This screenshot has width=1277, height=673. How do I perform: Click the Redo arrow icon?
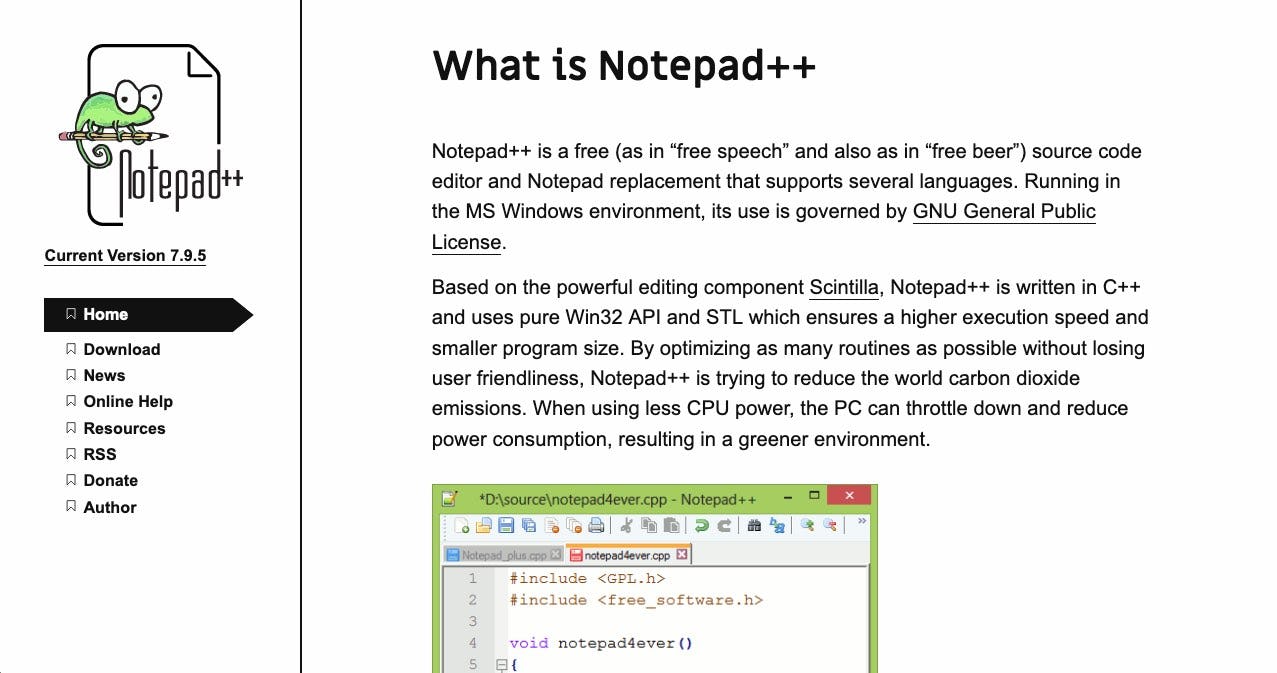coord(725,527)
